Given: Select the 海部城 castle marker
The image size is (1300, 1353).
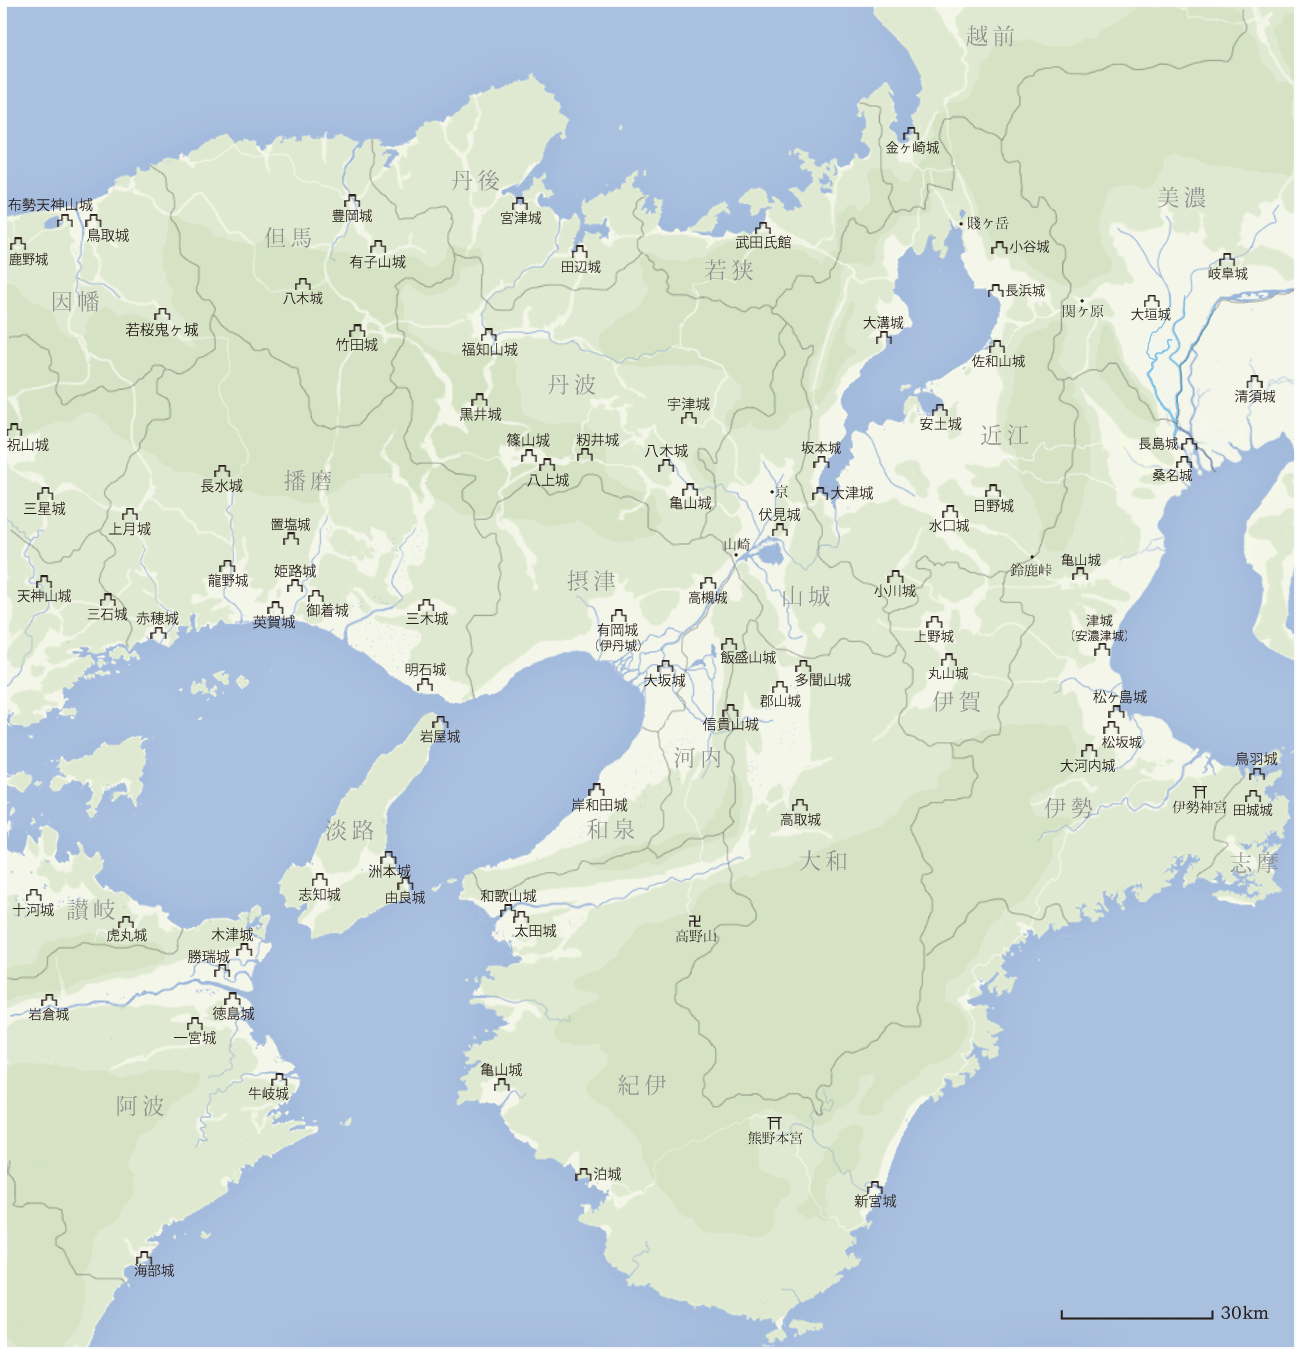Looking at the screenshot, I should point(144,1257).
